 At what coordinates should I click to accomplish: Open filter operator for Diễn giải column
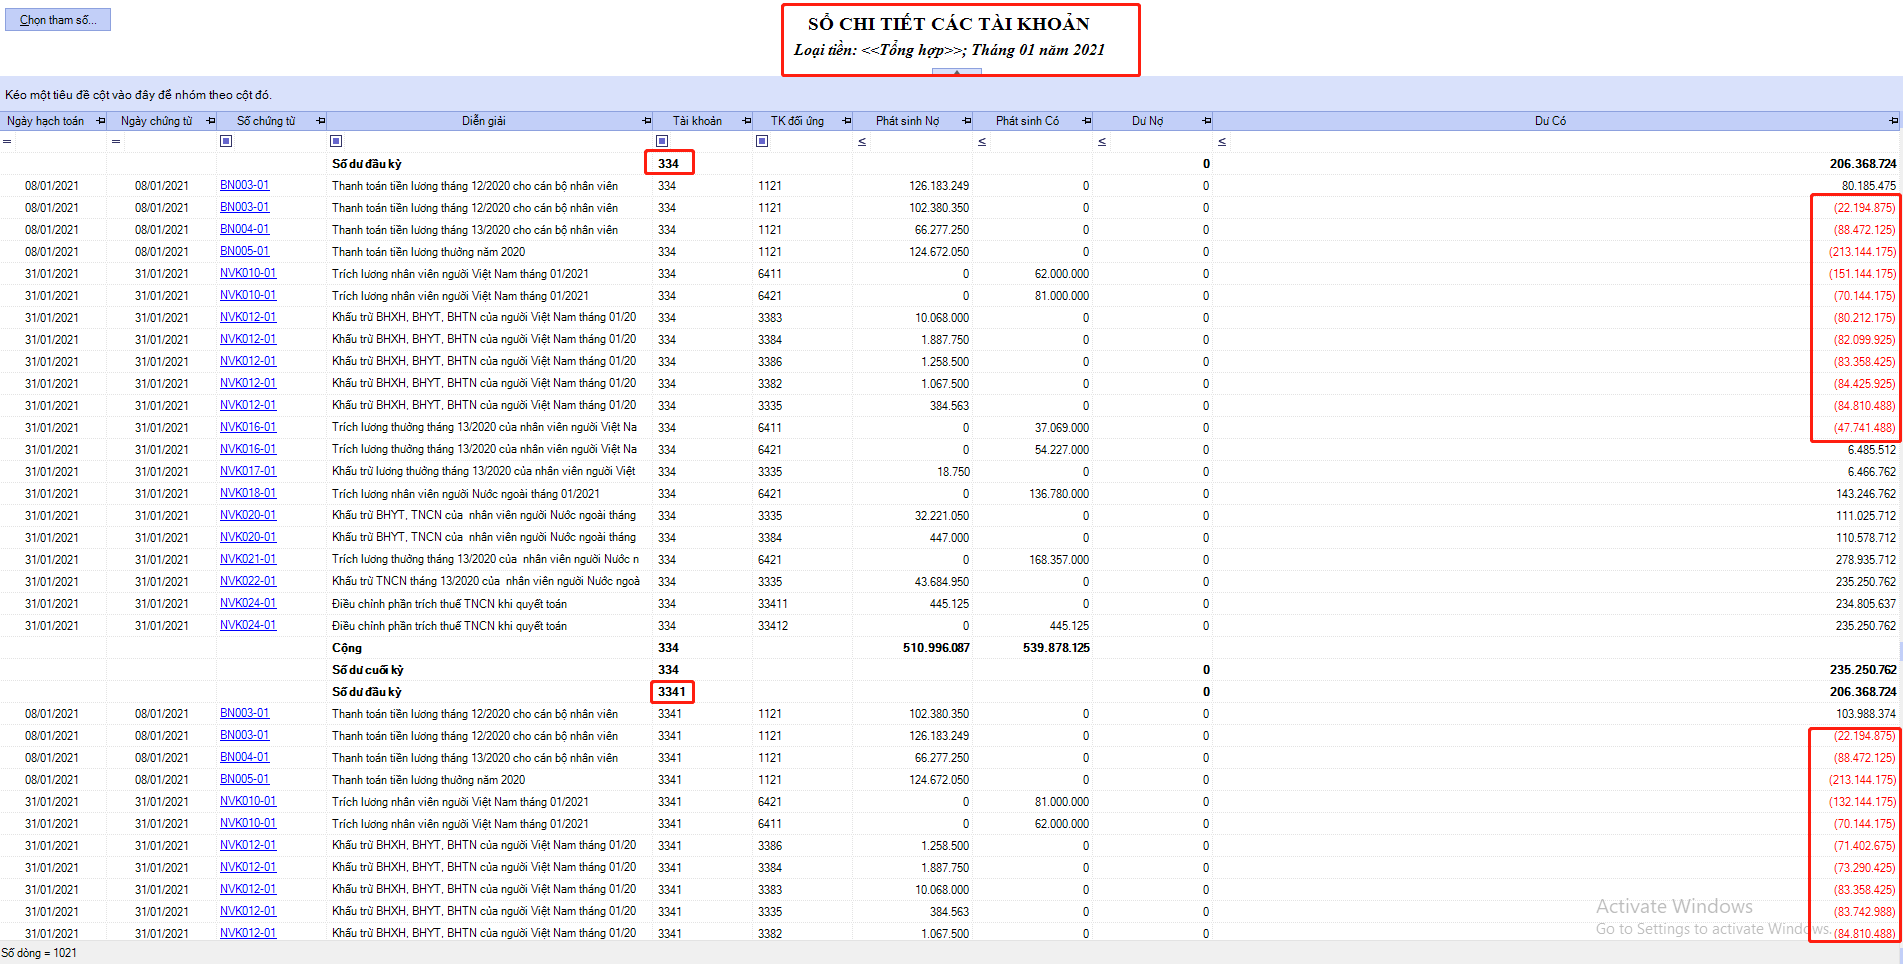pyautogui.click(x=336, y=141)
